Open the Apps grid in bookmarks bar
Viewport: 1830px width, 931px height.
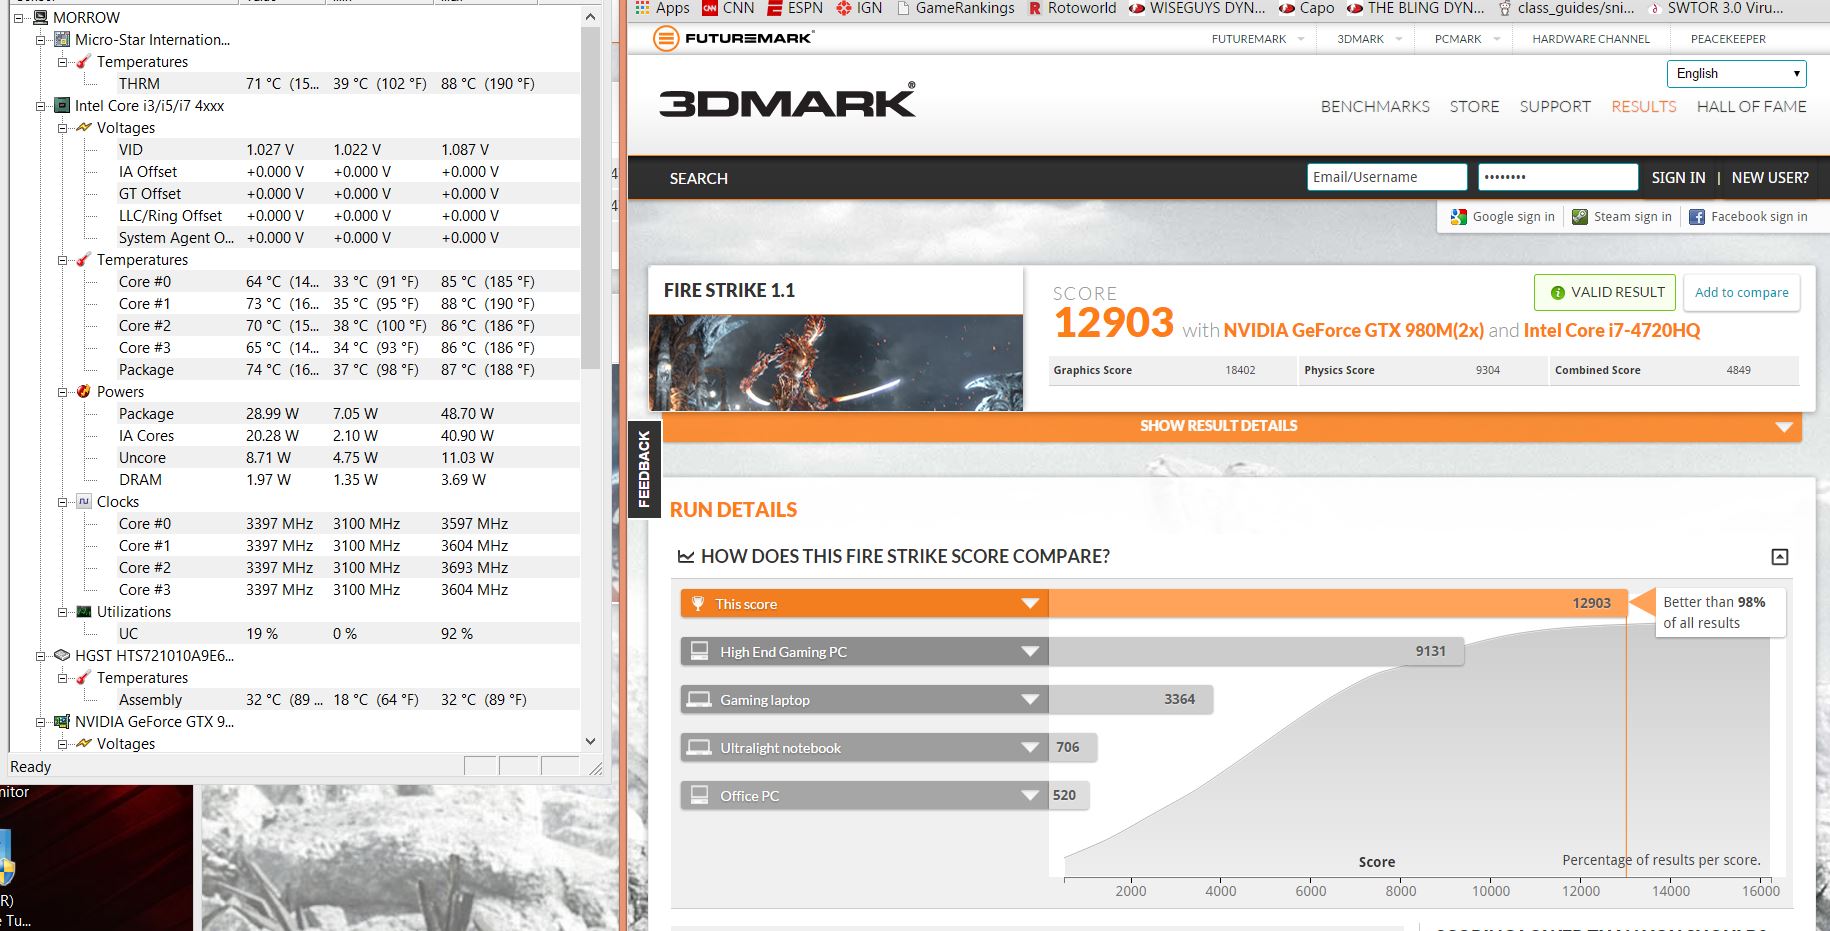coord(663,8)
